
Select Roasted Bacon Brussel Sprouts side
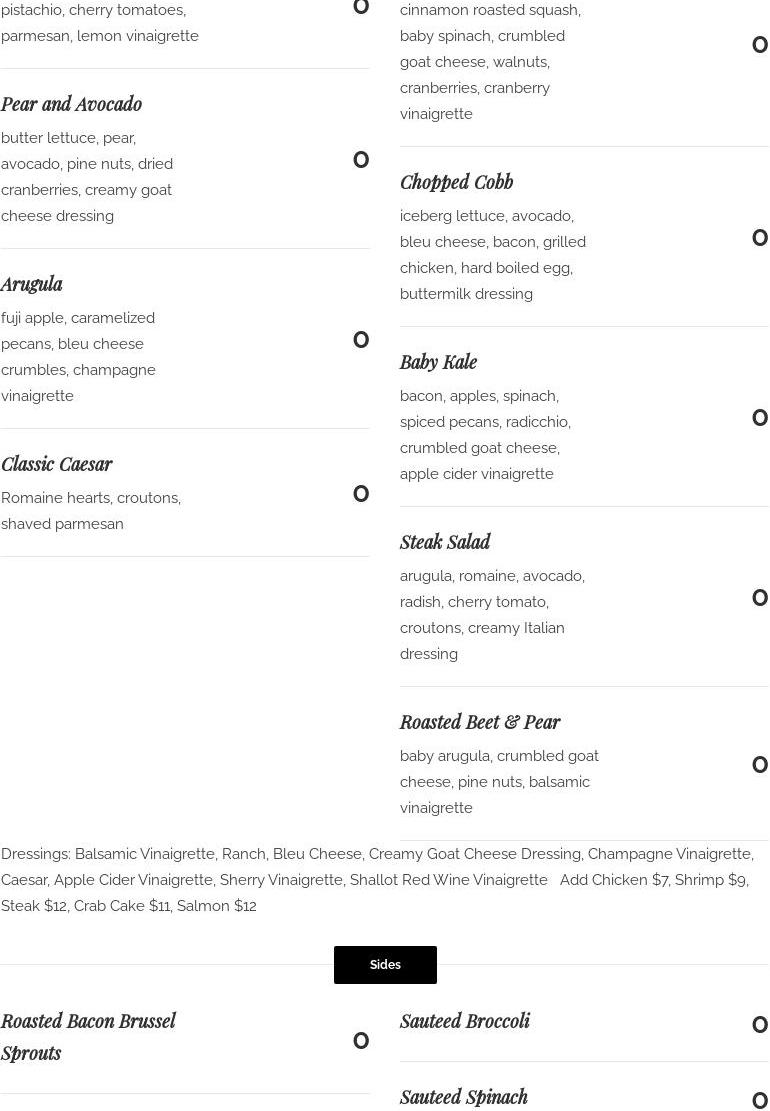[88, 1036]
